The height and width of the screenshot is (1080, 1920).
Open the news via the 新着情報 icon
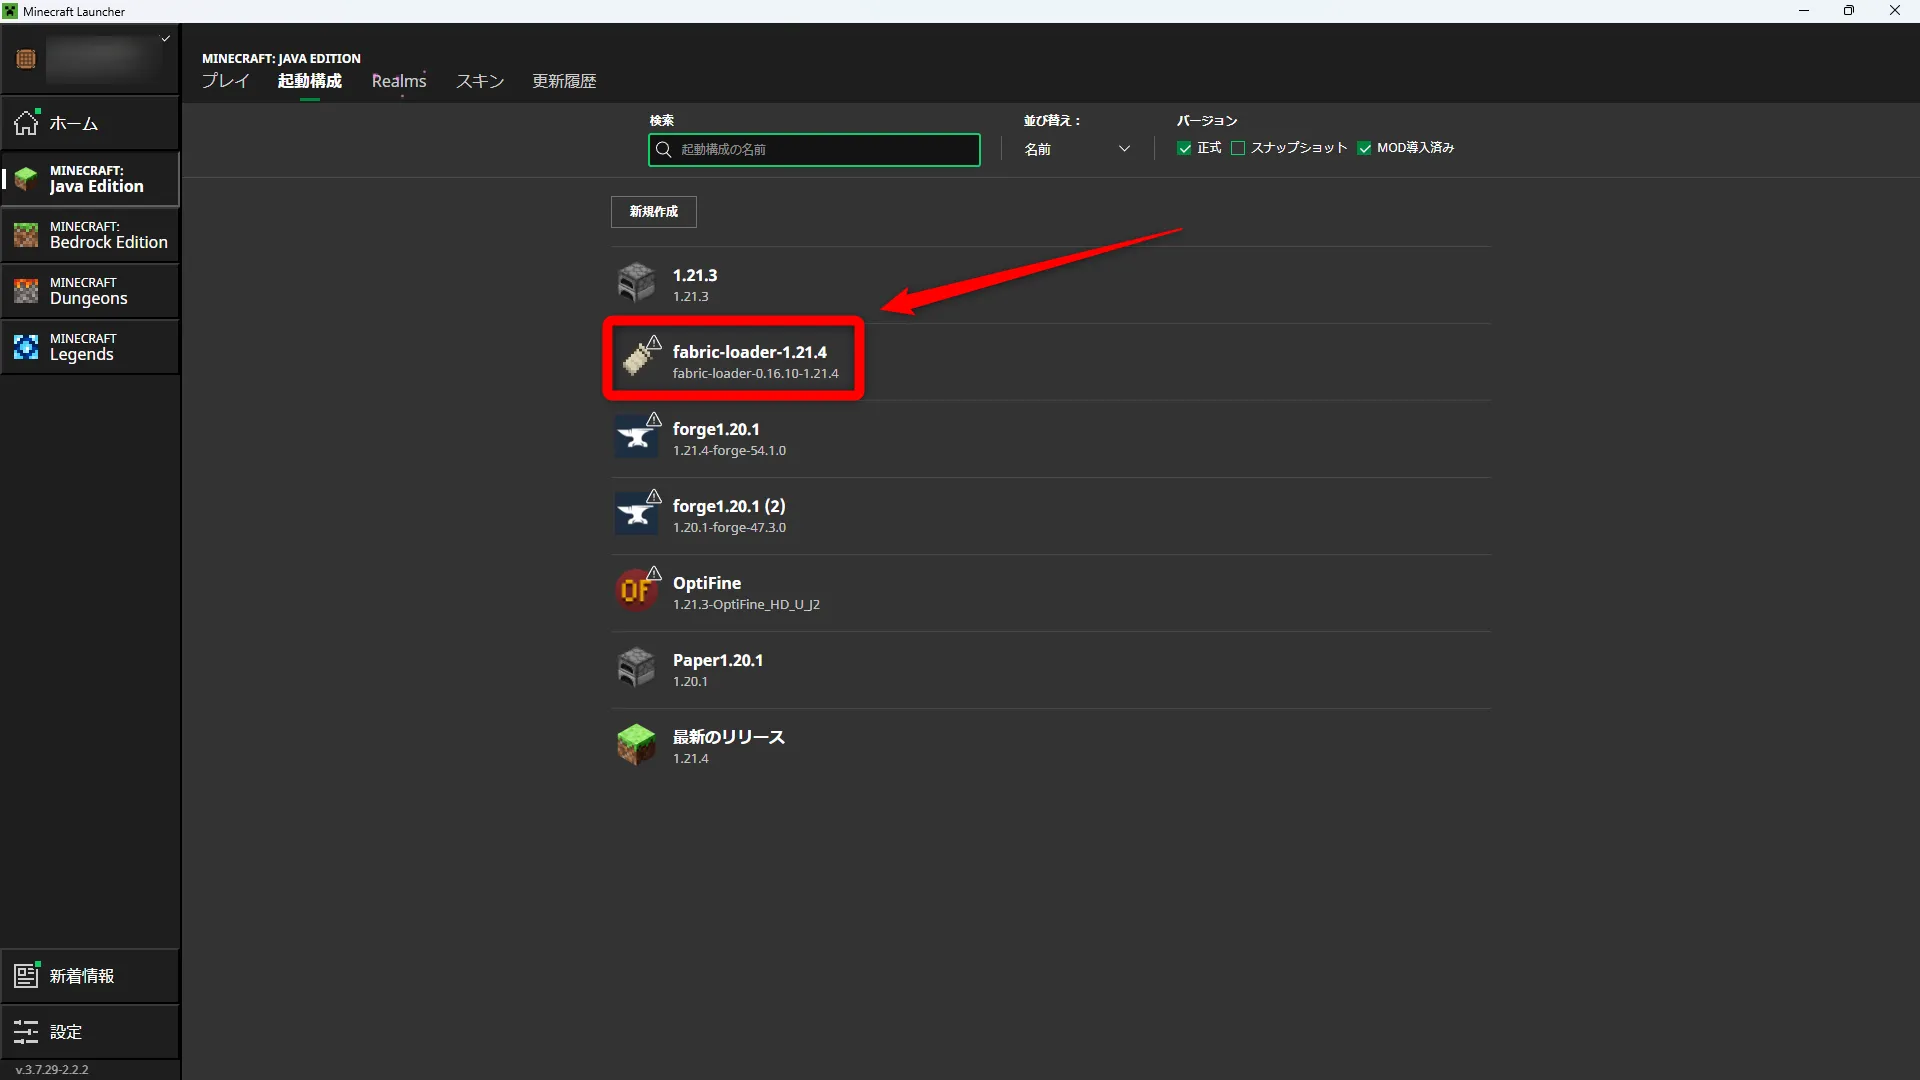click(26, 975)
